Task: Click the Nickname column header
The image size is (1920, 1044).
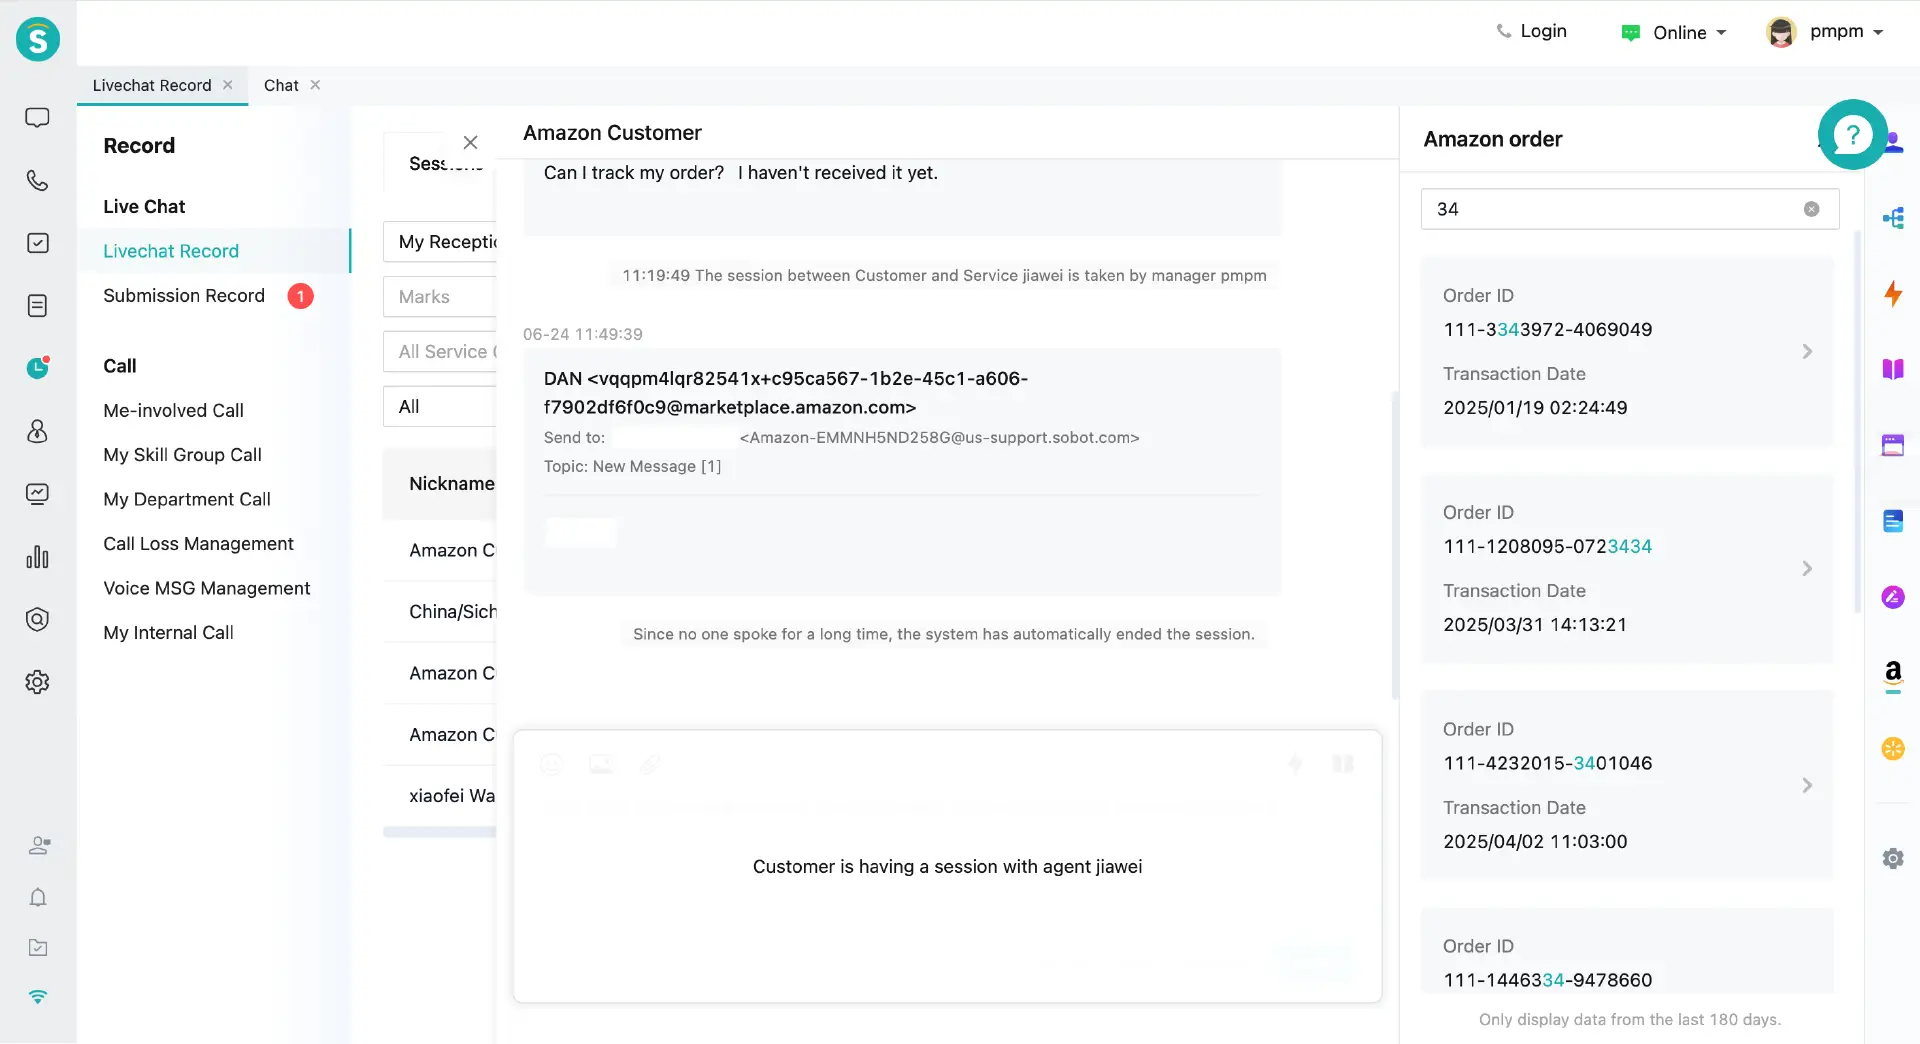Action: point(452,484)
